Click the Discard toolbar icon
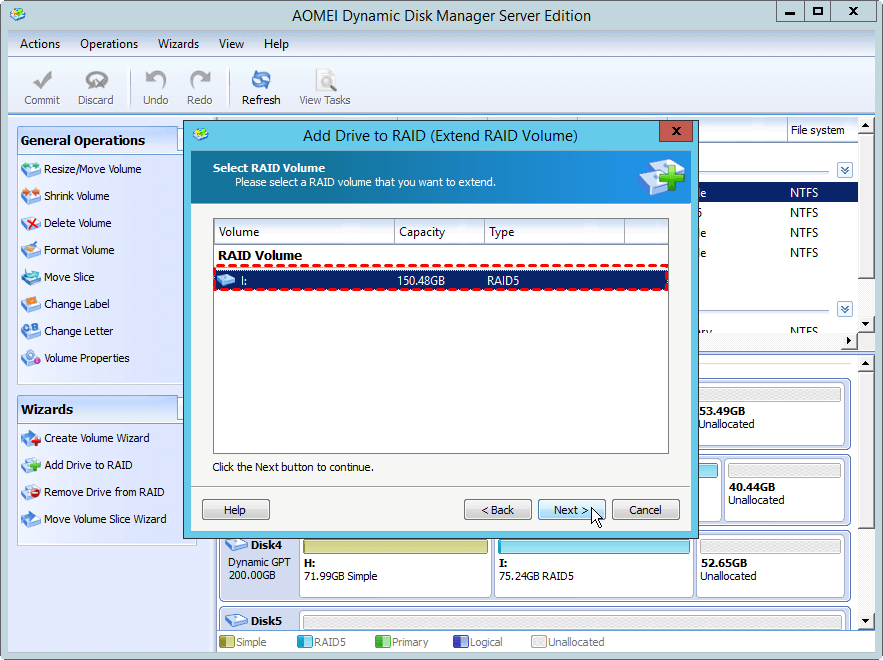883x660 pixels. (96, 87)
